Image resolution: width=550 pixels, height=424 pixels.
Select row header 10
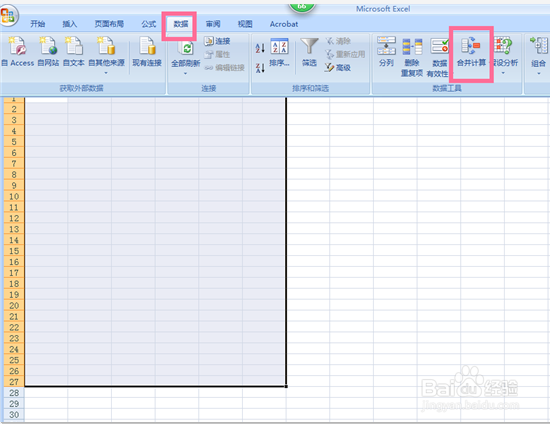pyautogui.click(x=14, y=196)
